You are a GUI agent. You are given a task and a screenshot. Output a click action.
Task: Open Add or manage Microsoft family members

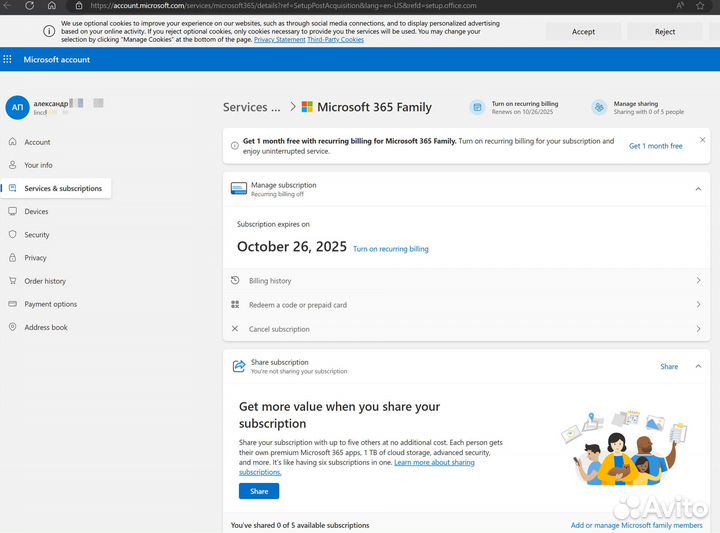(636, 525)
